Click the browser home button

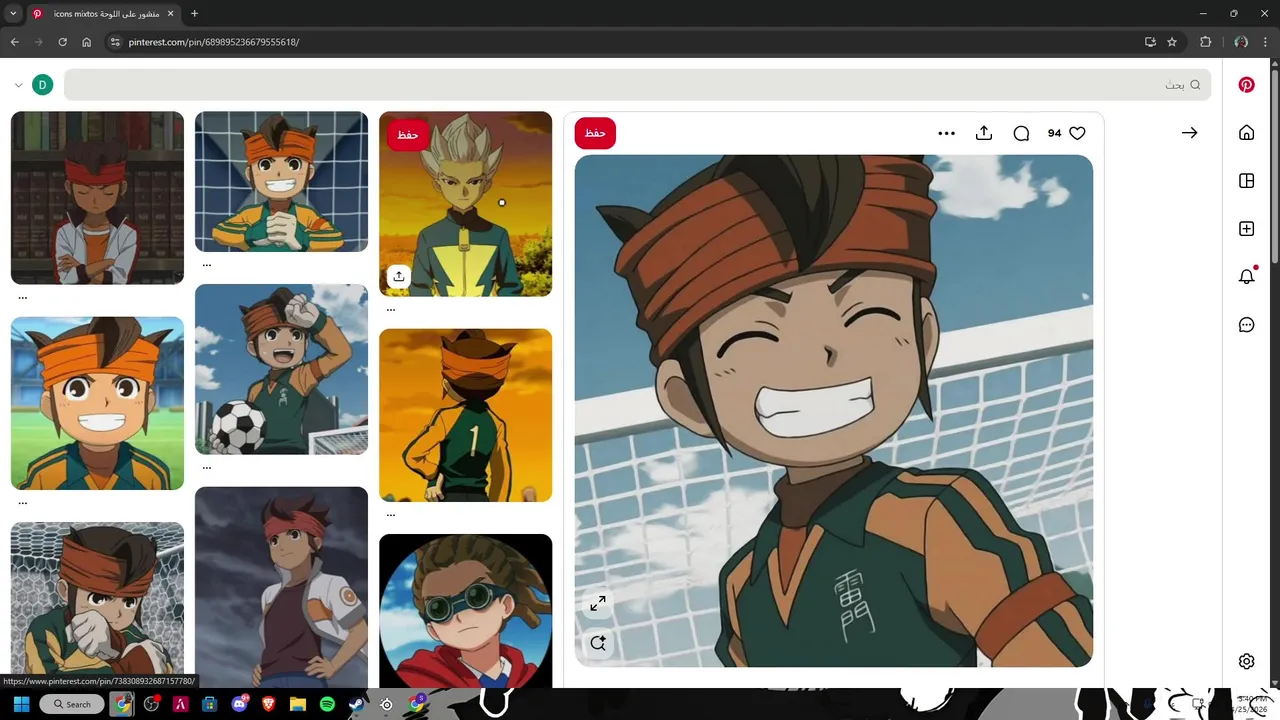click(x=86, y=42)
